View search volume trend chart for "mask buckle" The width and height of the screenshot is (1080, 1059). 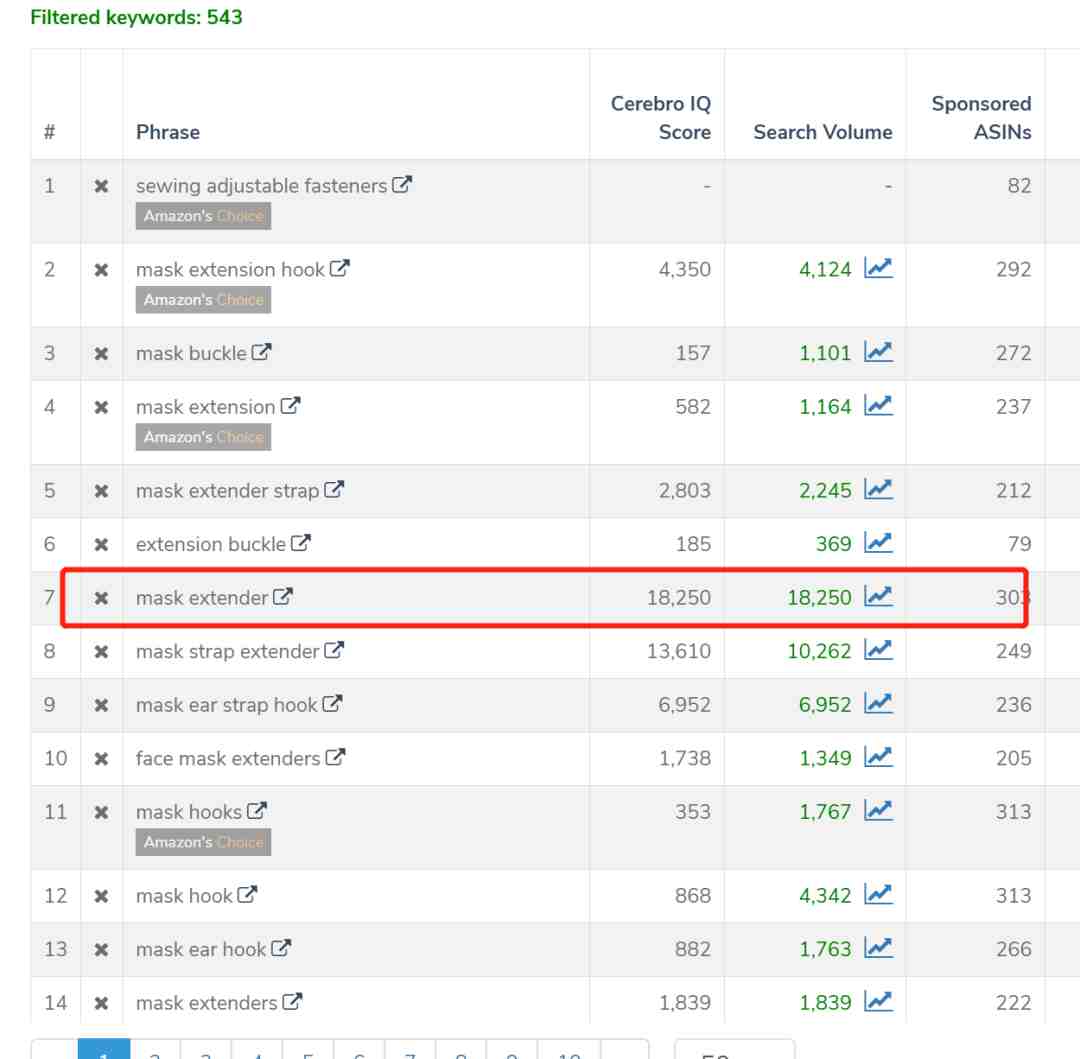pos(878,352)
